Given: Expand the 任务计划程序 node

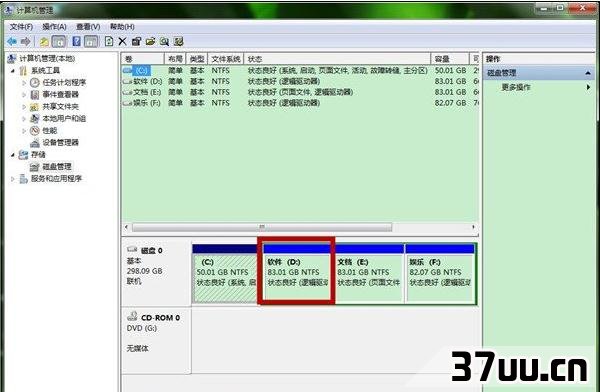Looking at the screenshot, I should [x=24, y=82].
